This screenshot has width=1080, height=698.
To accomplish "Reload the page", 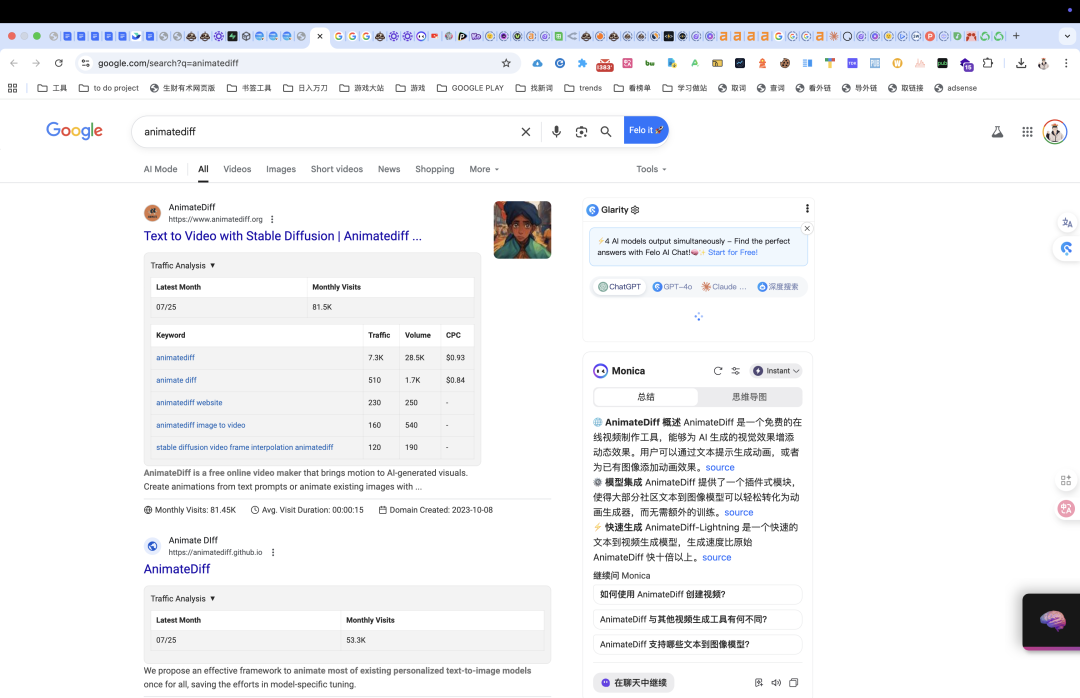I will [59, 63].
